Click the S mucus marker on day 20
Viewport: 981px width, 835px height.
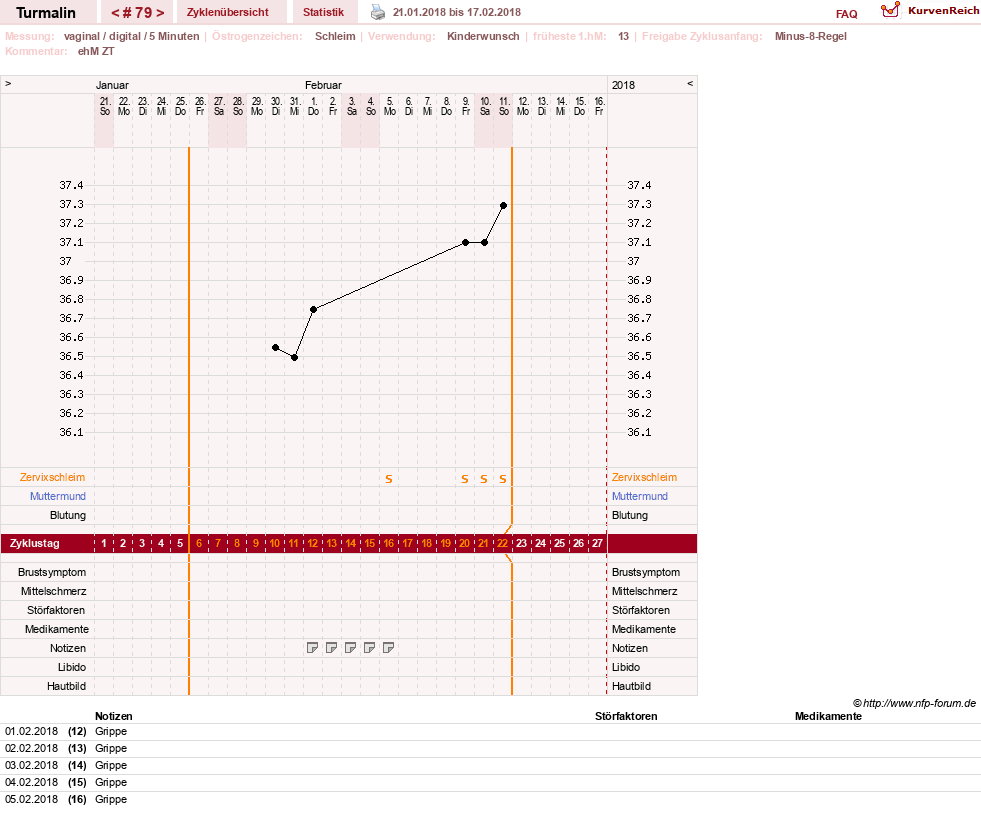click(465, 479)
